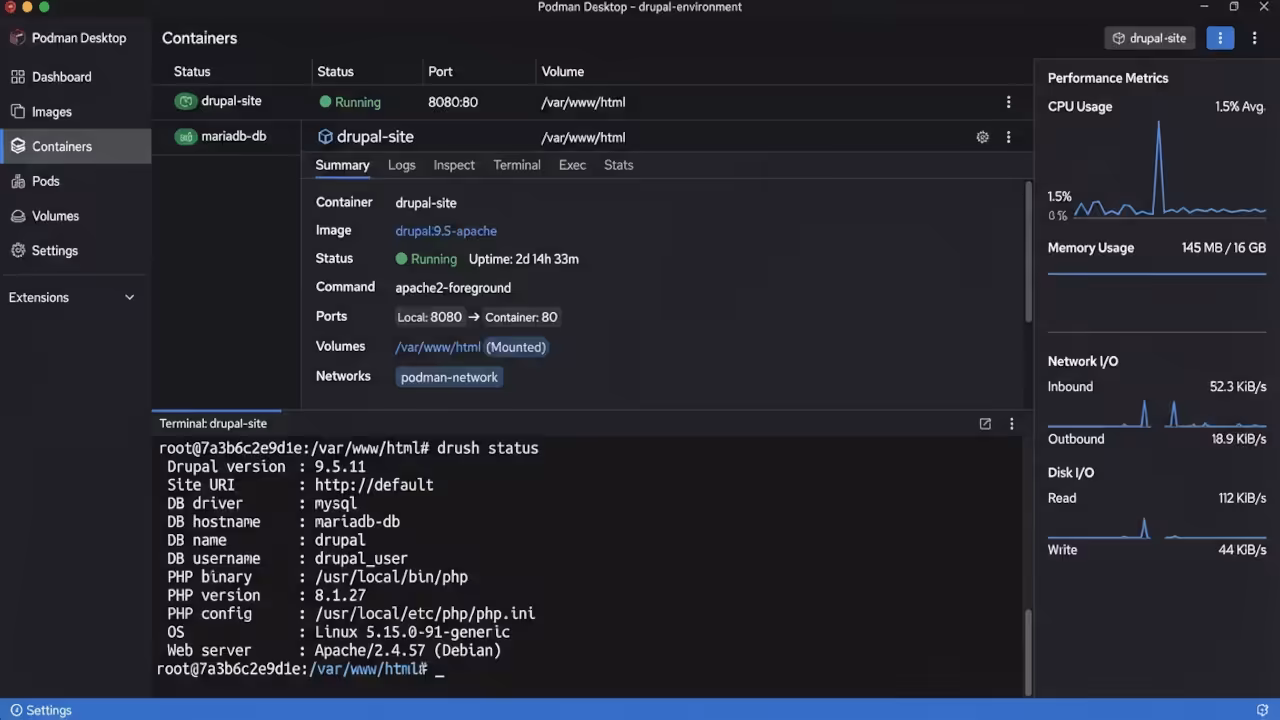The width and height of the screenshot is (1280, 720).
Task: Click the gear icon in drupal-site details header
Action: point(982,137)
